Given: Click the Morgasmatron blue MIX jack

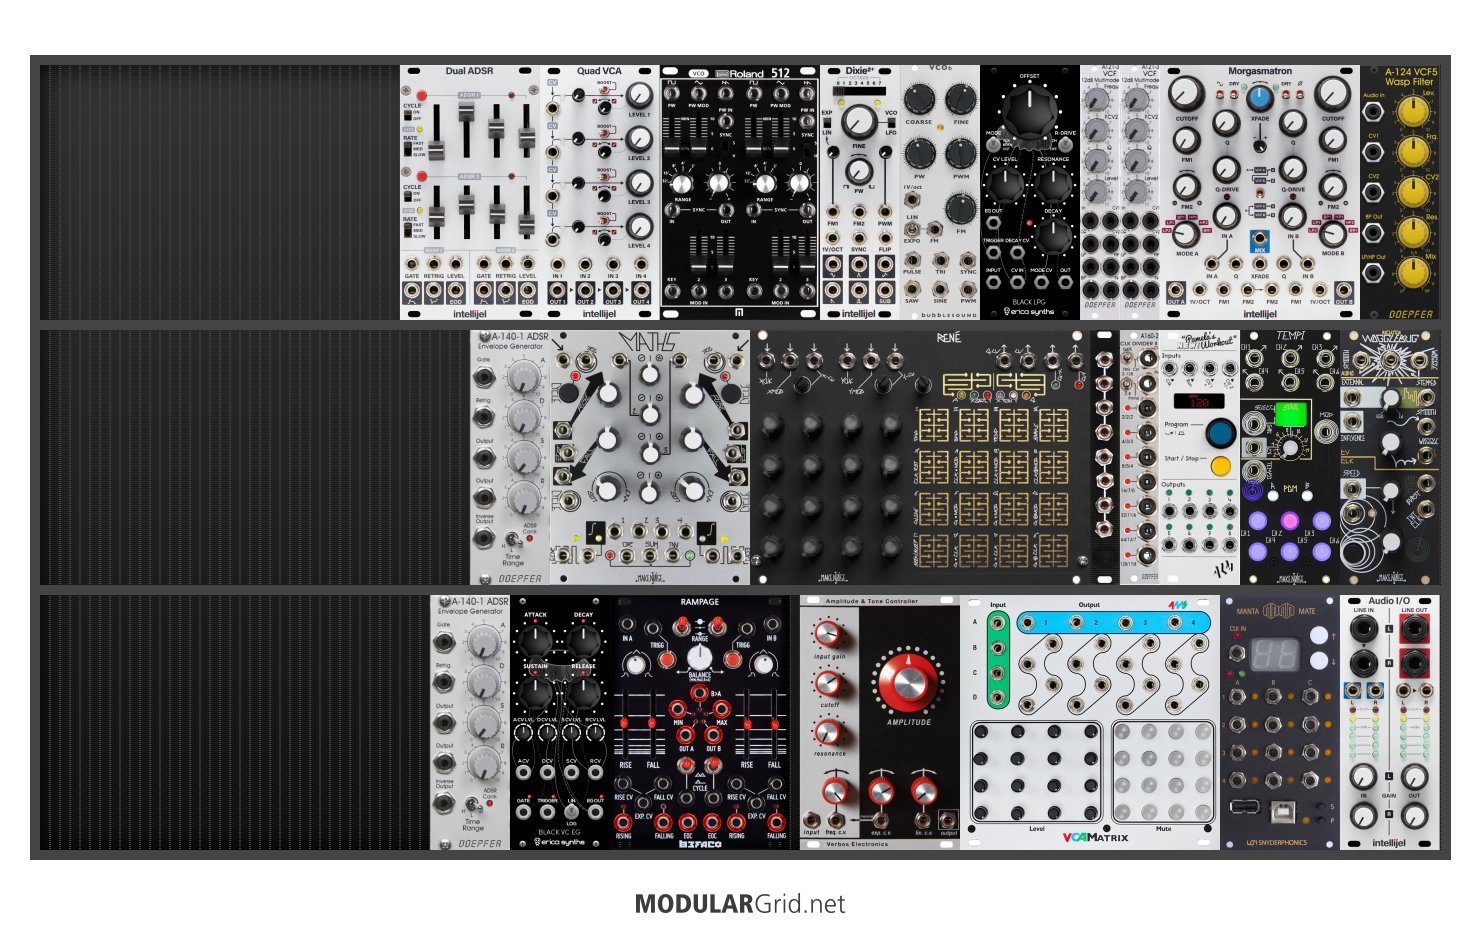Looking at the screenshot, I should coord(1260,240).
